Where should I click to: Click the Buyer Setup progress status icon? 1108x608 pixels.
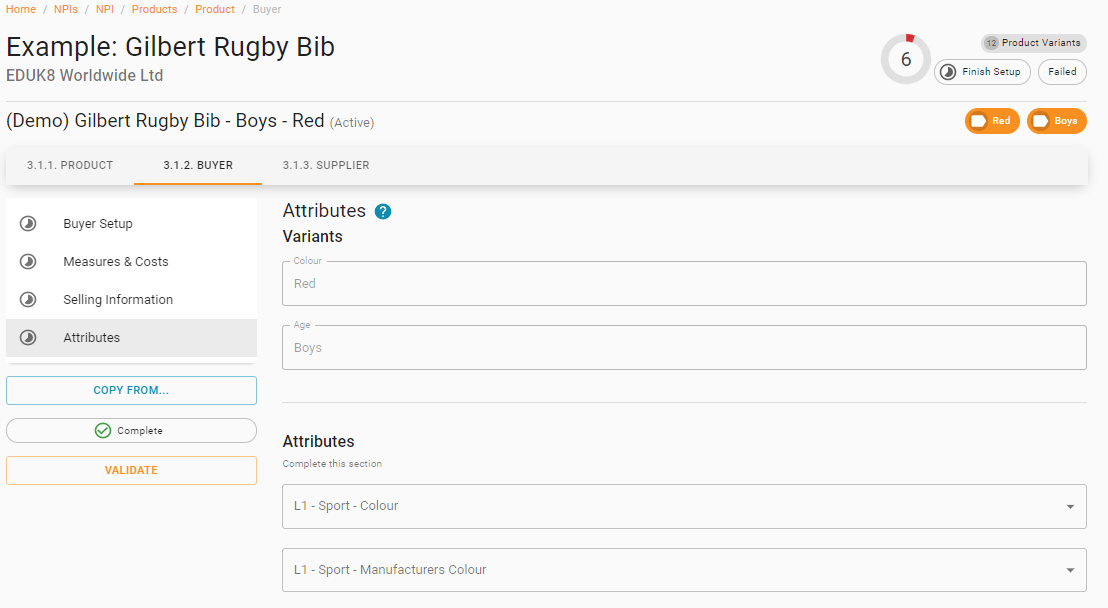28,223
